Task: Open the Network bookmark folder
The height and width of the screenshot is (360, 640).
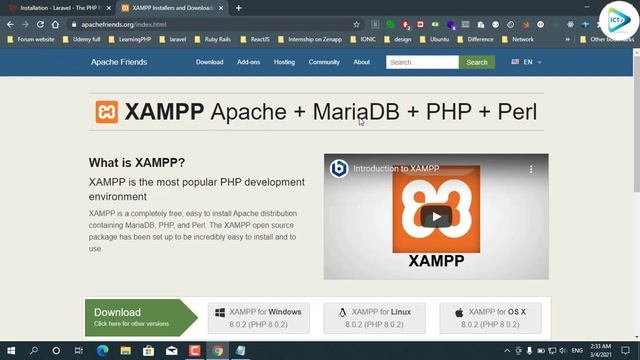Action: (518, 39)
